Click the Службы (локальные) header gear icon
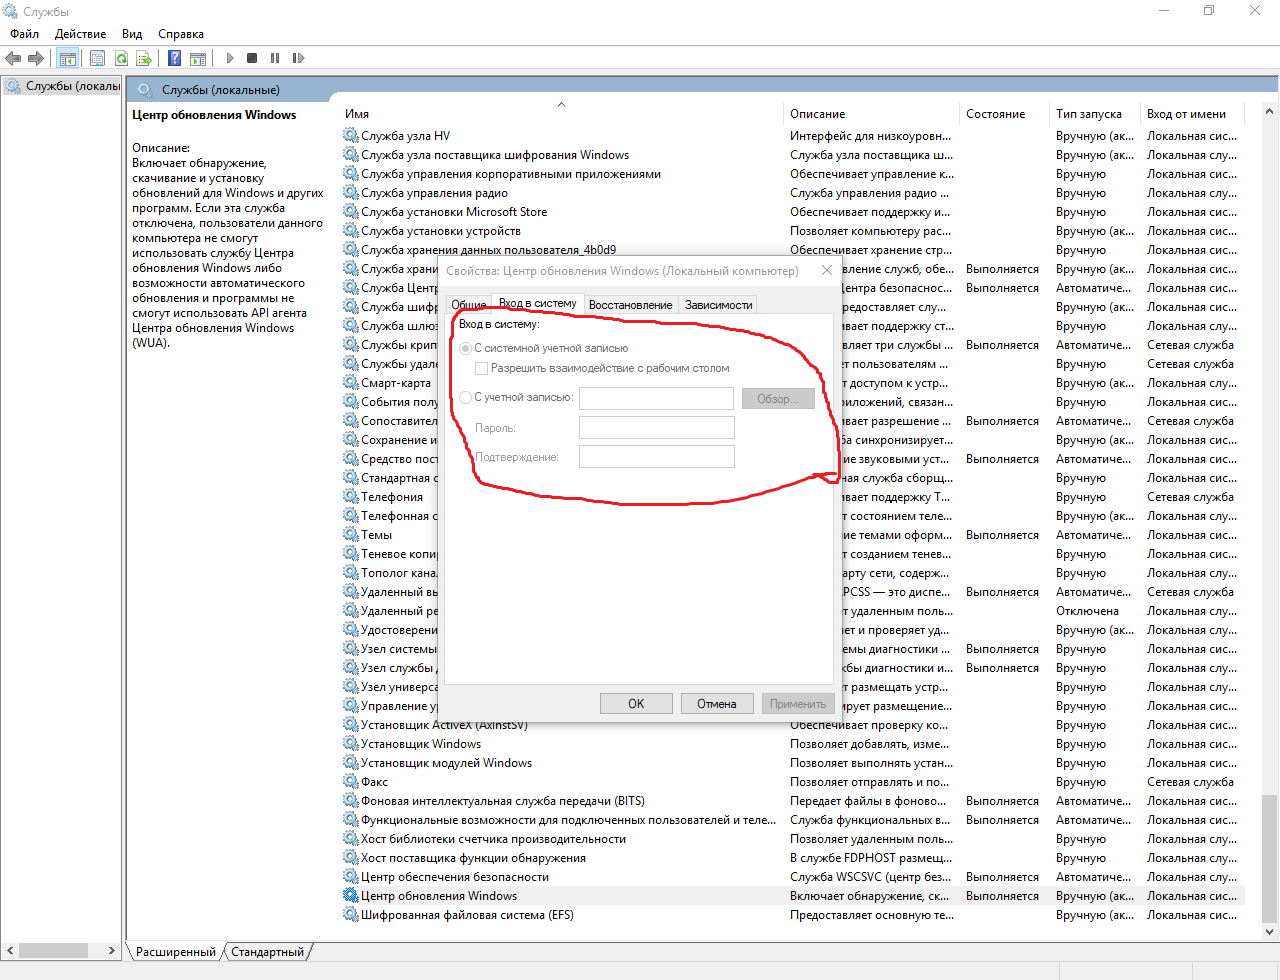The image size is (1280, 980). pyautogui.click(x=145, y=90)
